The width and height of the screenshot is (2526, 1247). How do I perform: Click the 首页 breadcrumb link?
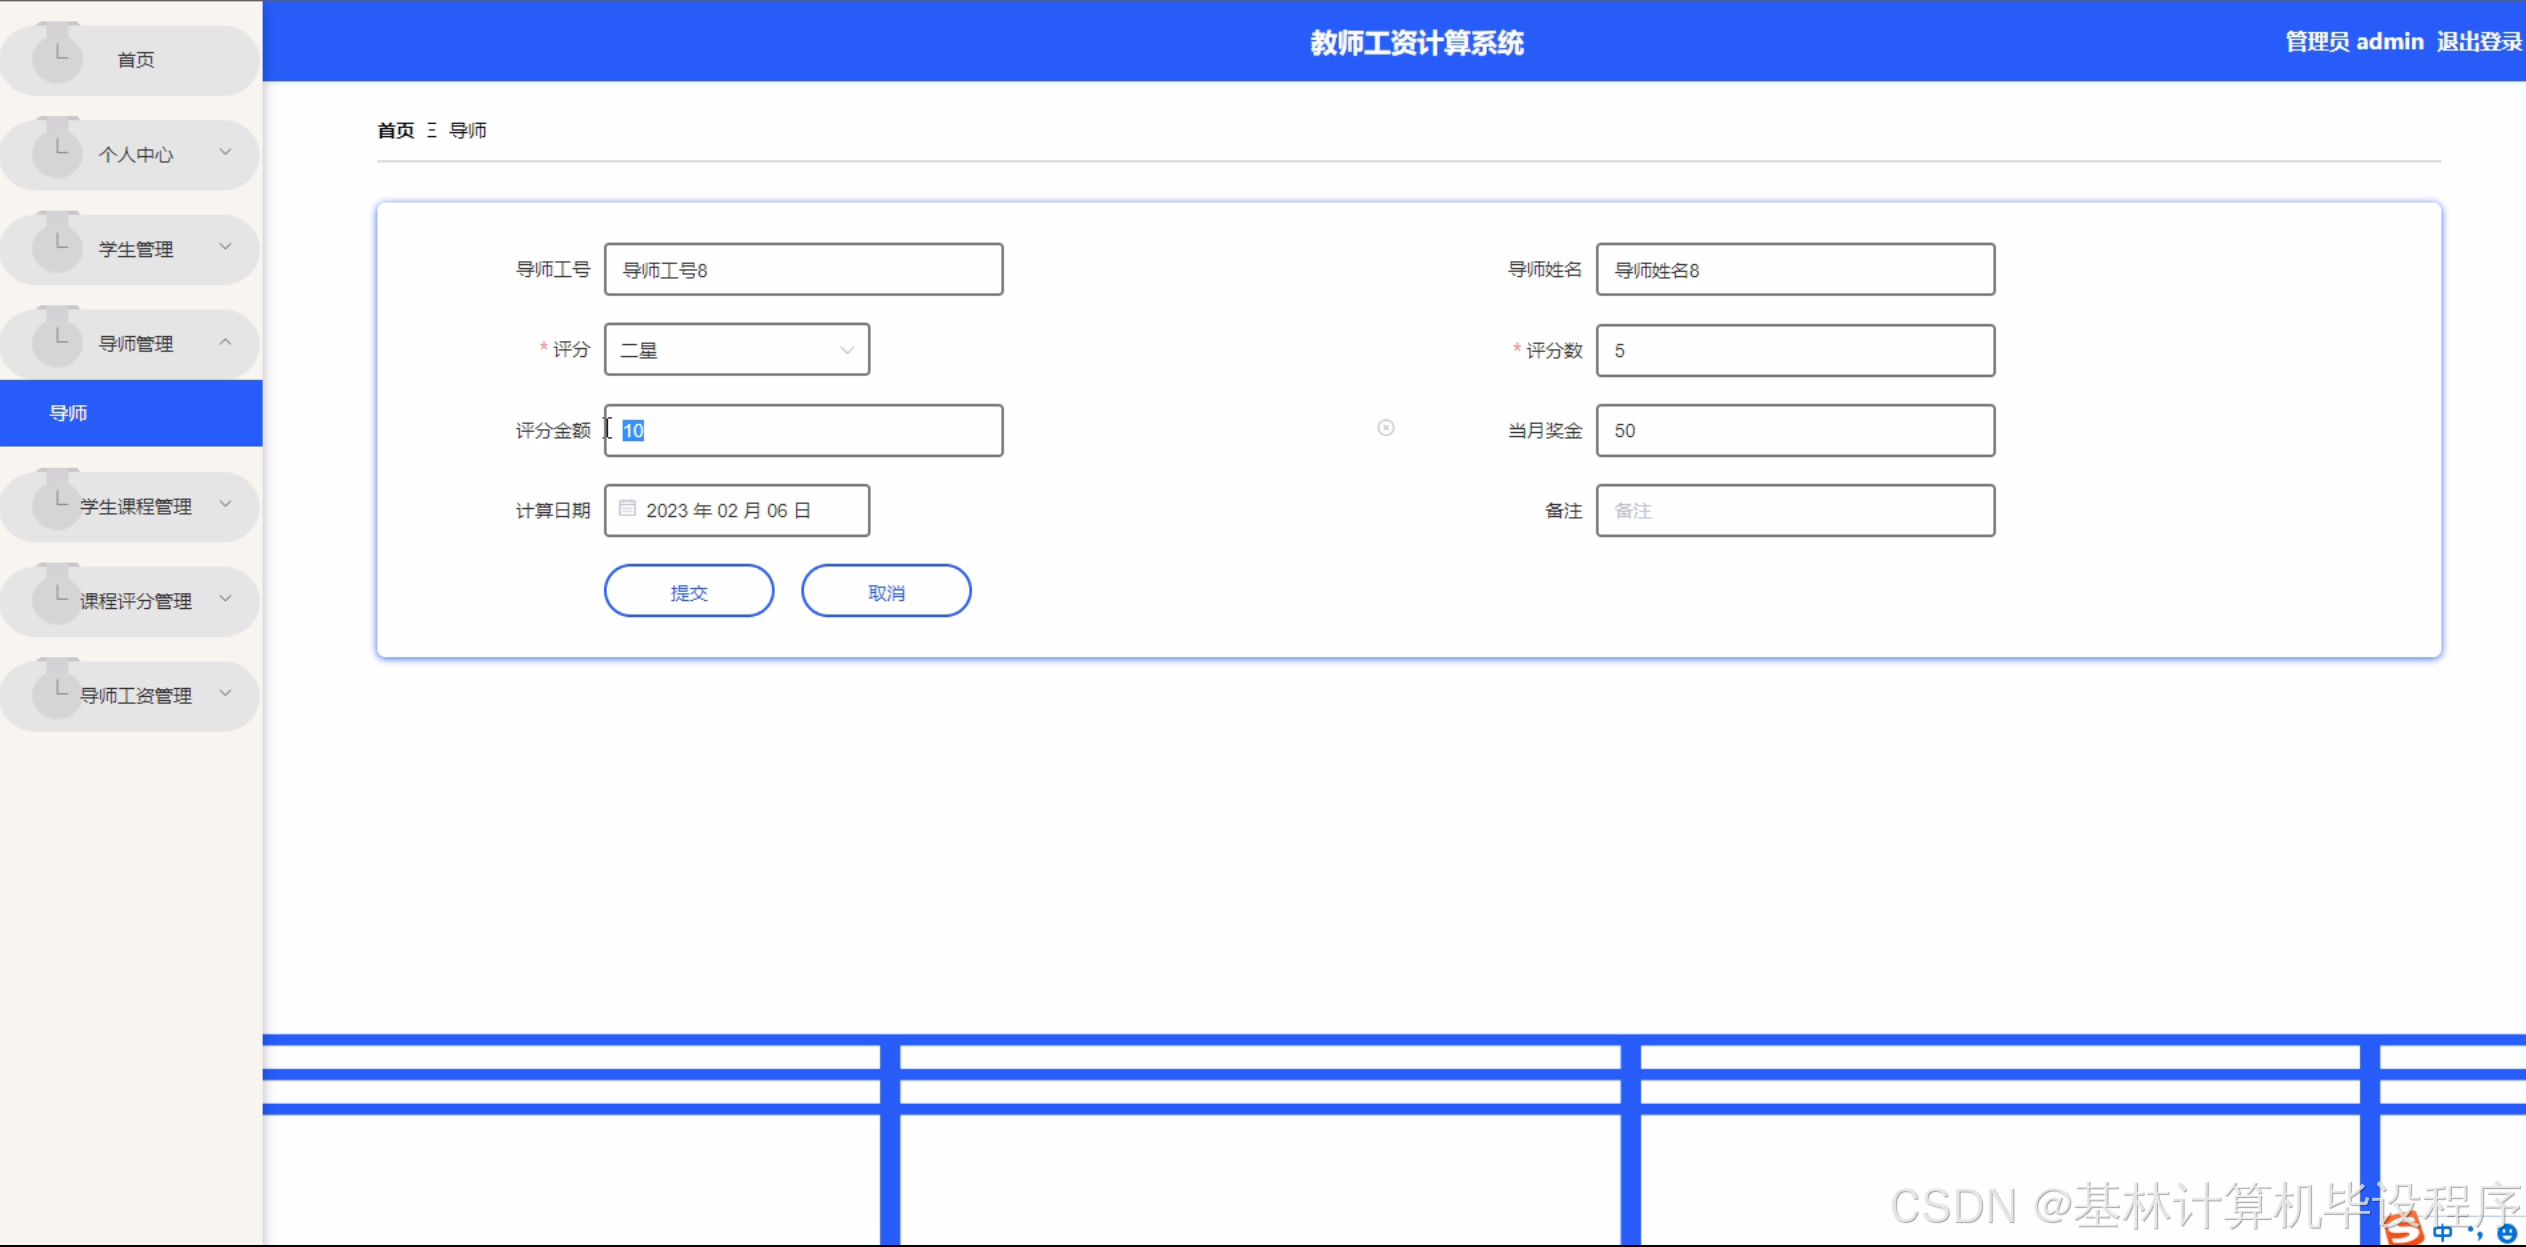click(x=395, y=130)
